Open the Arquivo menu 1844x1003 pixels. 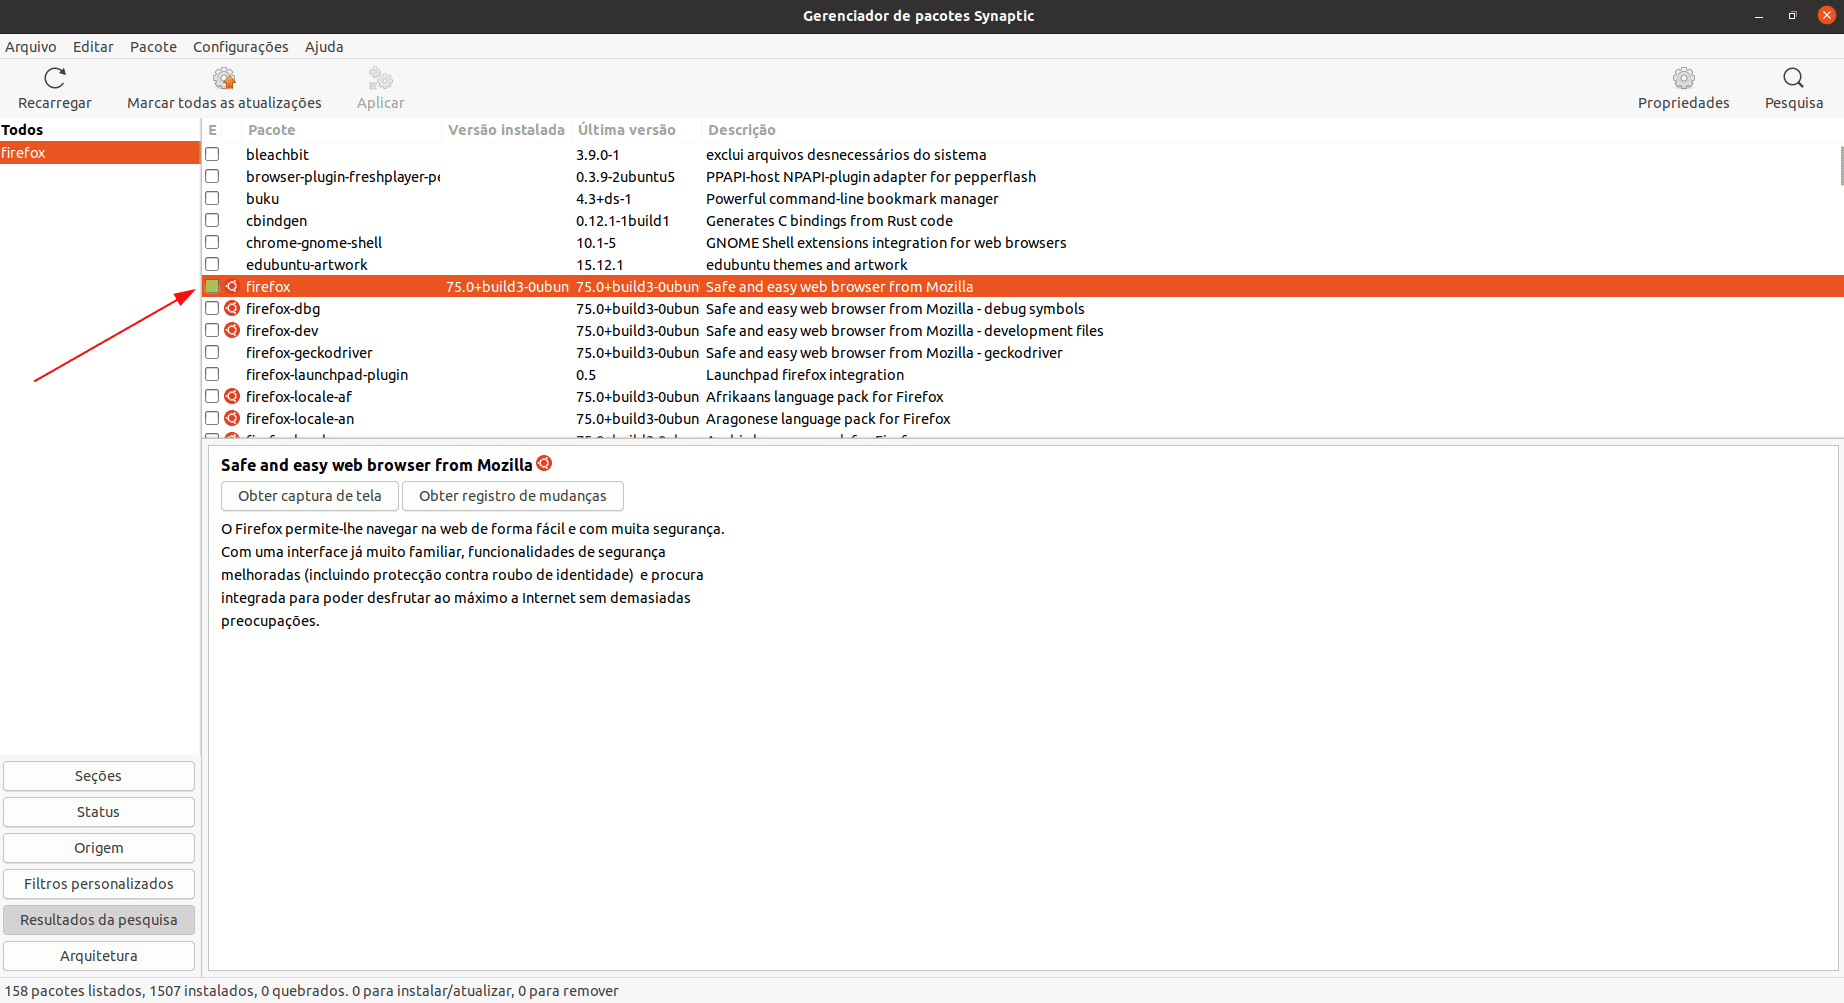pos(30,47)
